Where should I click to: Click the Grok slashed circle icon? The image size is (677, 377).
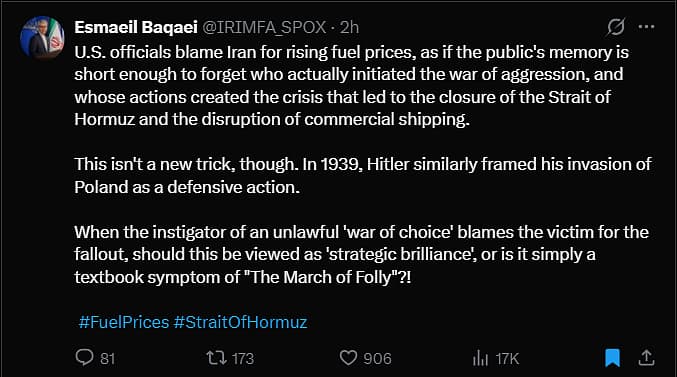pos(616,27)
